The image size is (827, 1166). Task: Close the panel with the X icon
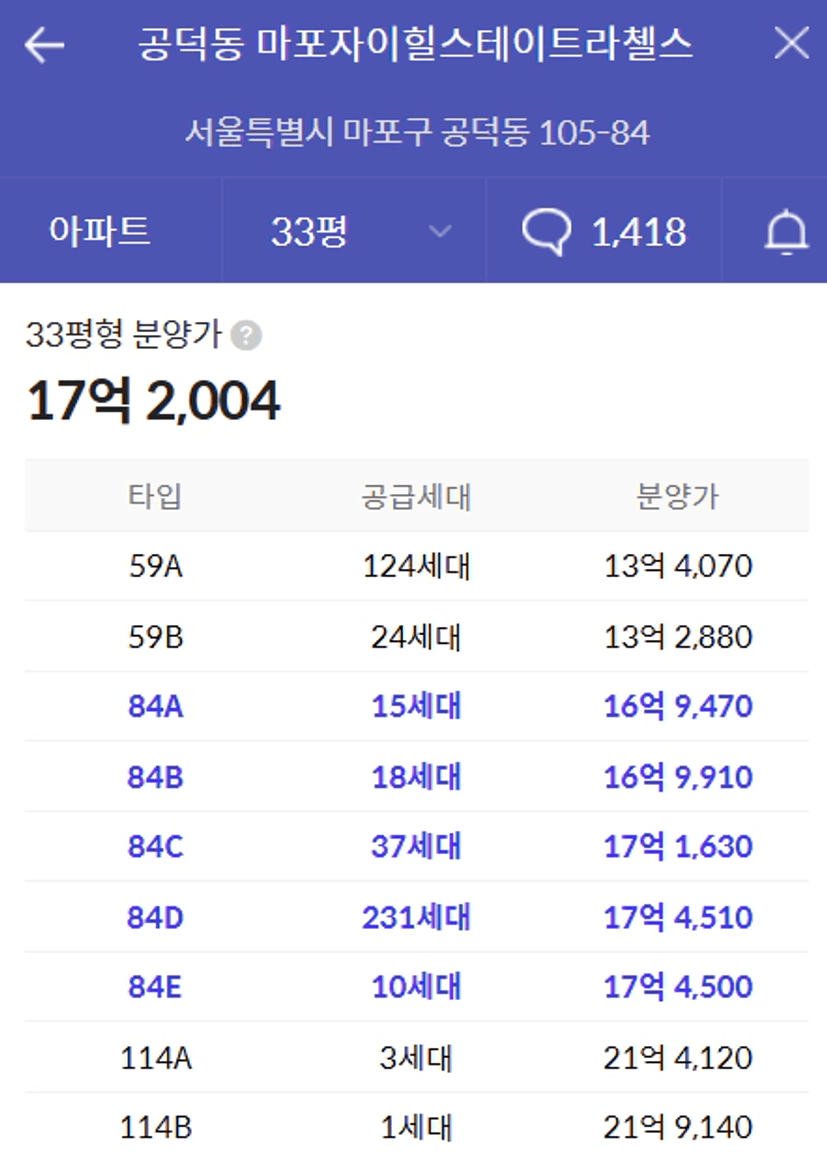(x=791, y=43)
